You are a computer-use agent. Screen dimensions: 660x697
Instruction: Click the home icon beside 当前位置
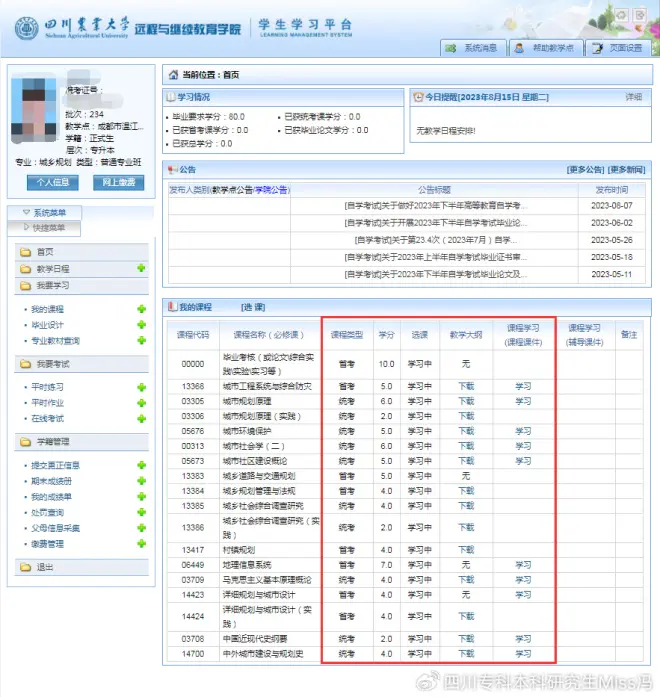(172, 75)
